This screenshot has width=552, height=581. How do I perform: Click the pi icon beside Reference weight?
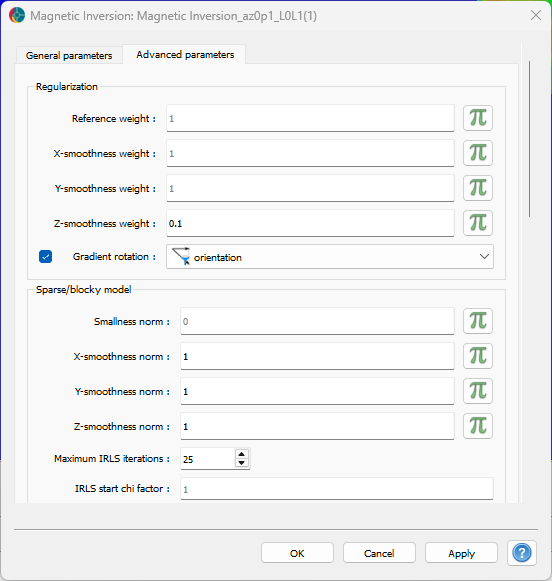coord(478,118)
